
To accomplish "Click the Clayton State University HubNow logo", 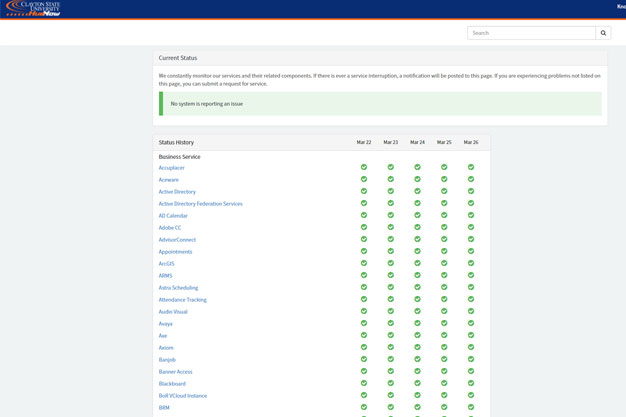I will [x=33, y=8].
